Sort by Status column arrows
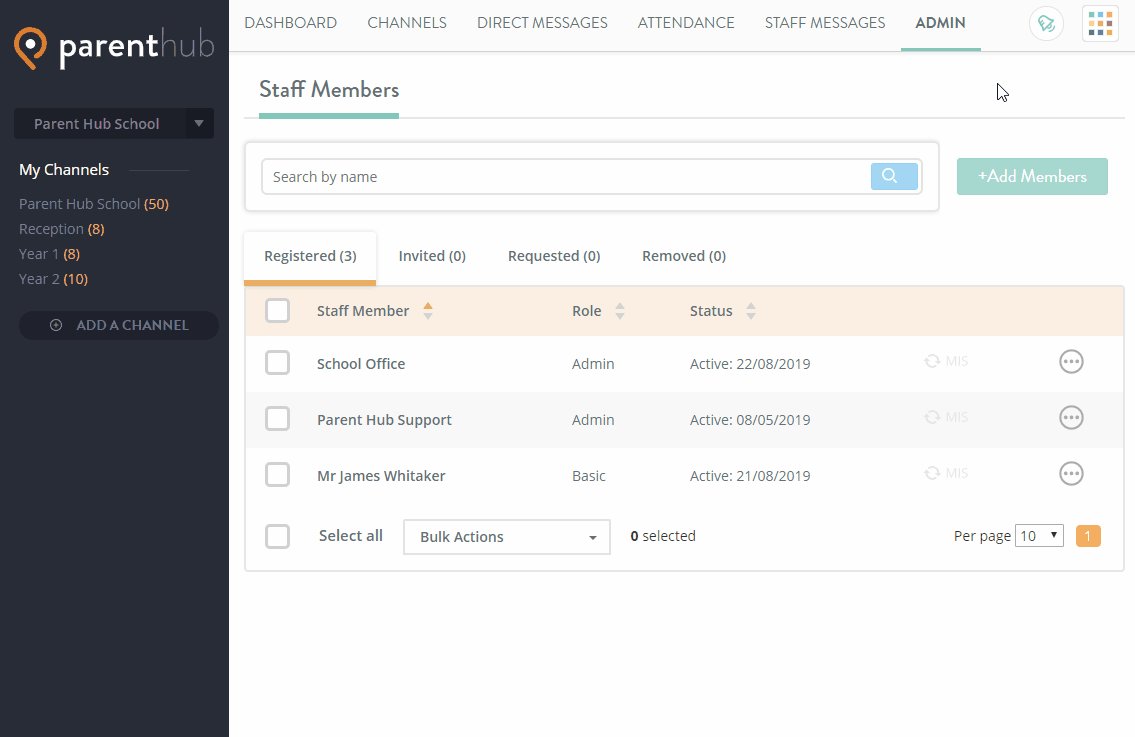The width and height of the screenshot is (1135, 737). pyautogui.click(x=751, y=311)
